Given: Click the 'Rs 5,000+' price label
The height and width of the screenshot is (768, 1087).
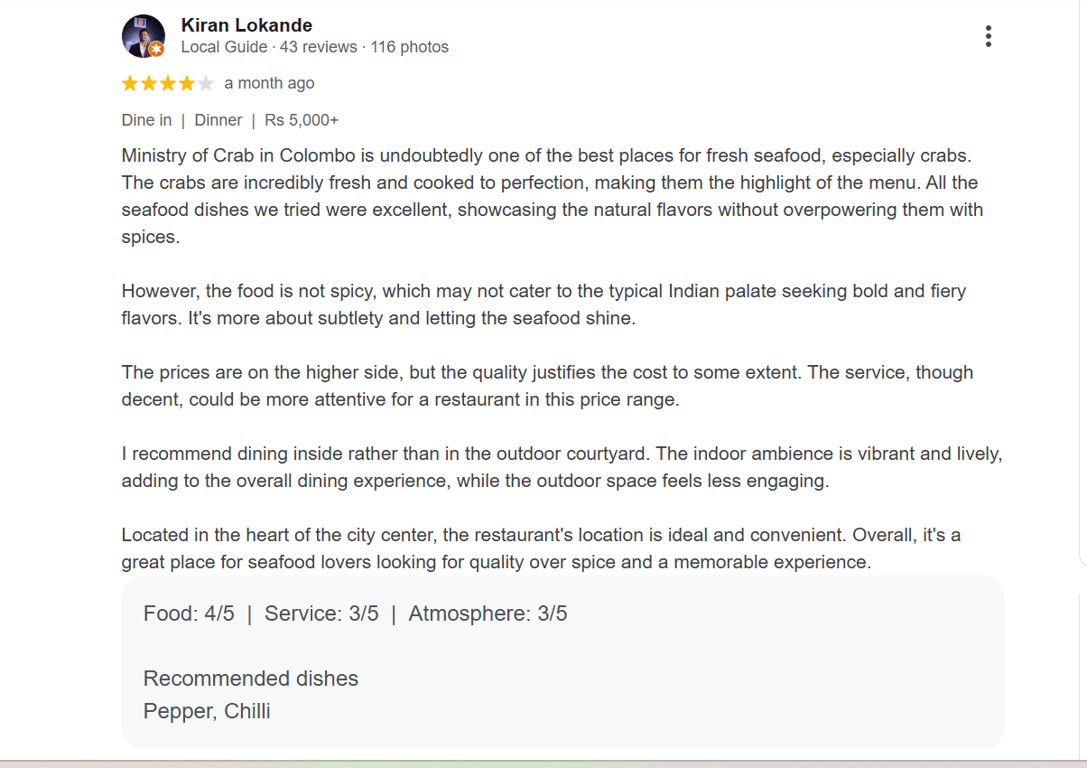Looking at the screenshot, I should (x=301, y=120).
